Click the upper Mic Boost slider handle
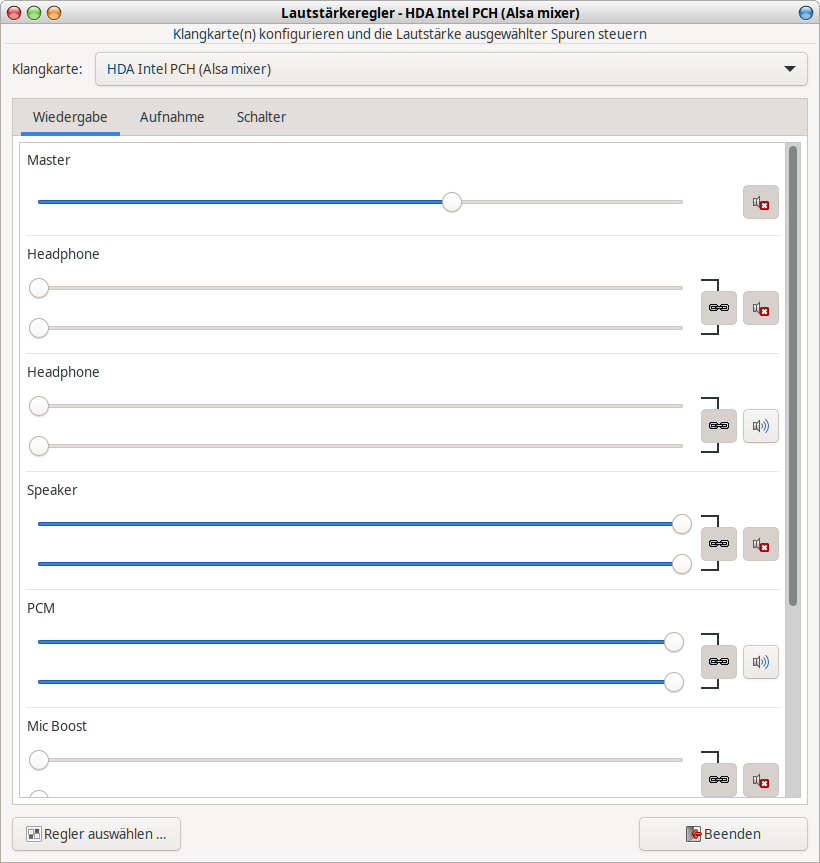The height and width of the screenshot is (863, 820). [x=39, y=760]
